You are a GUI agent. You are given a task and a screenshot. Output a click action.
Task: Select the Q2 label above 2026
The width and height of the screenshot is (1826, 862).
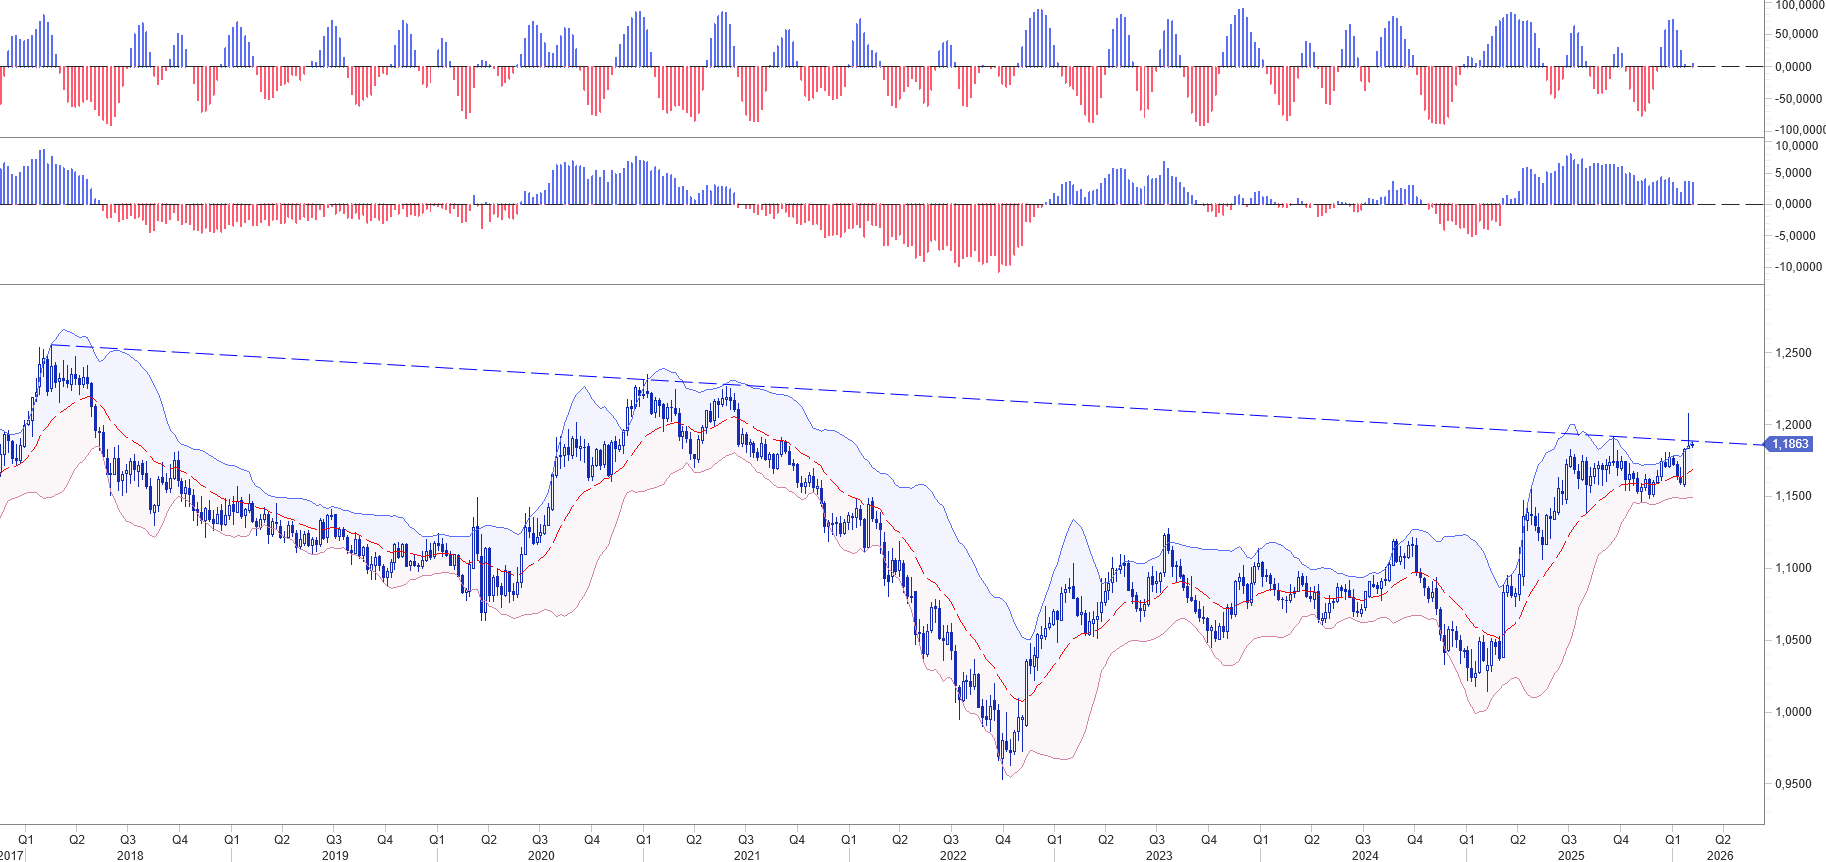click(1723, 840)
